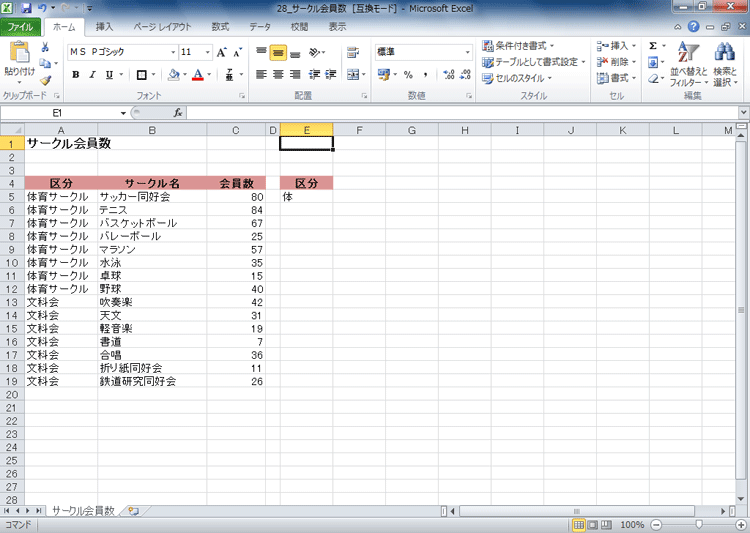Click the Cut scissors icon
750x533 pixels.
point(45,47)
